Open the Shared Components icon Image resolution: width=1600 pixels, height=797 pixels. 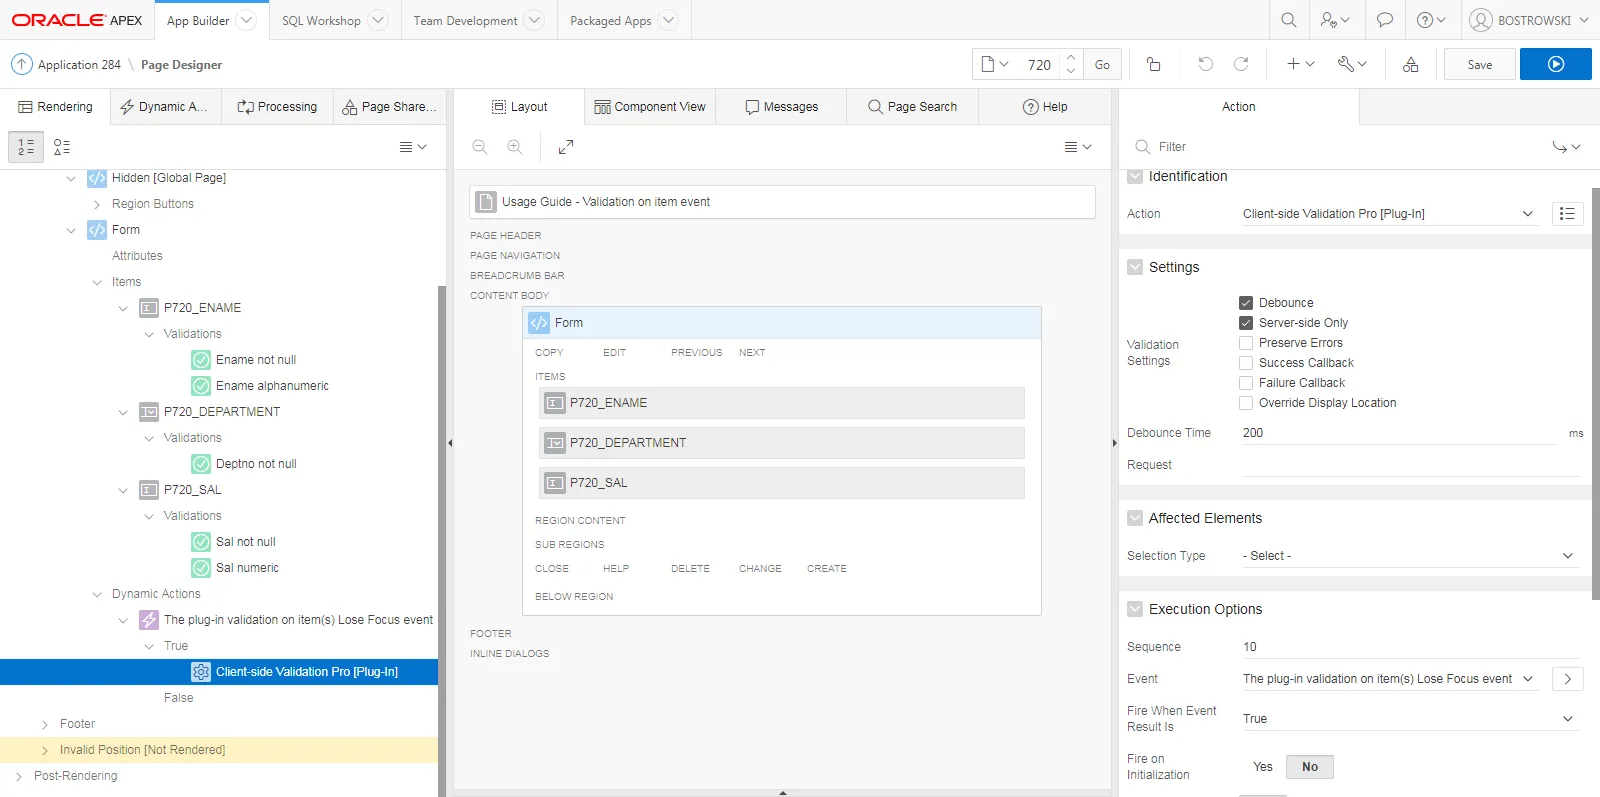tap(1410, 64)
